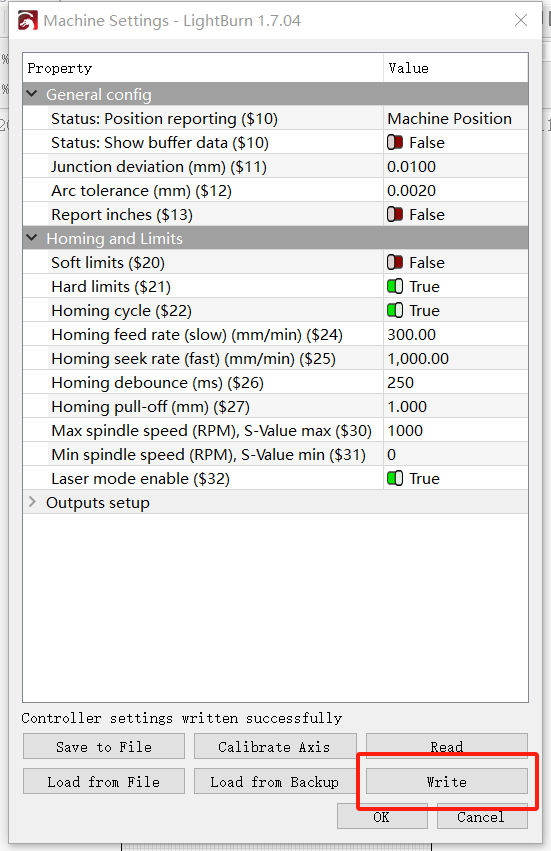Select Max spindle speed value 1000
The image size is (551, 851).
405,431
